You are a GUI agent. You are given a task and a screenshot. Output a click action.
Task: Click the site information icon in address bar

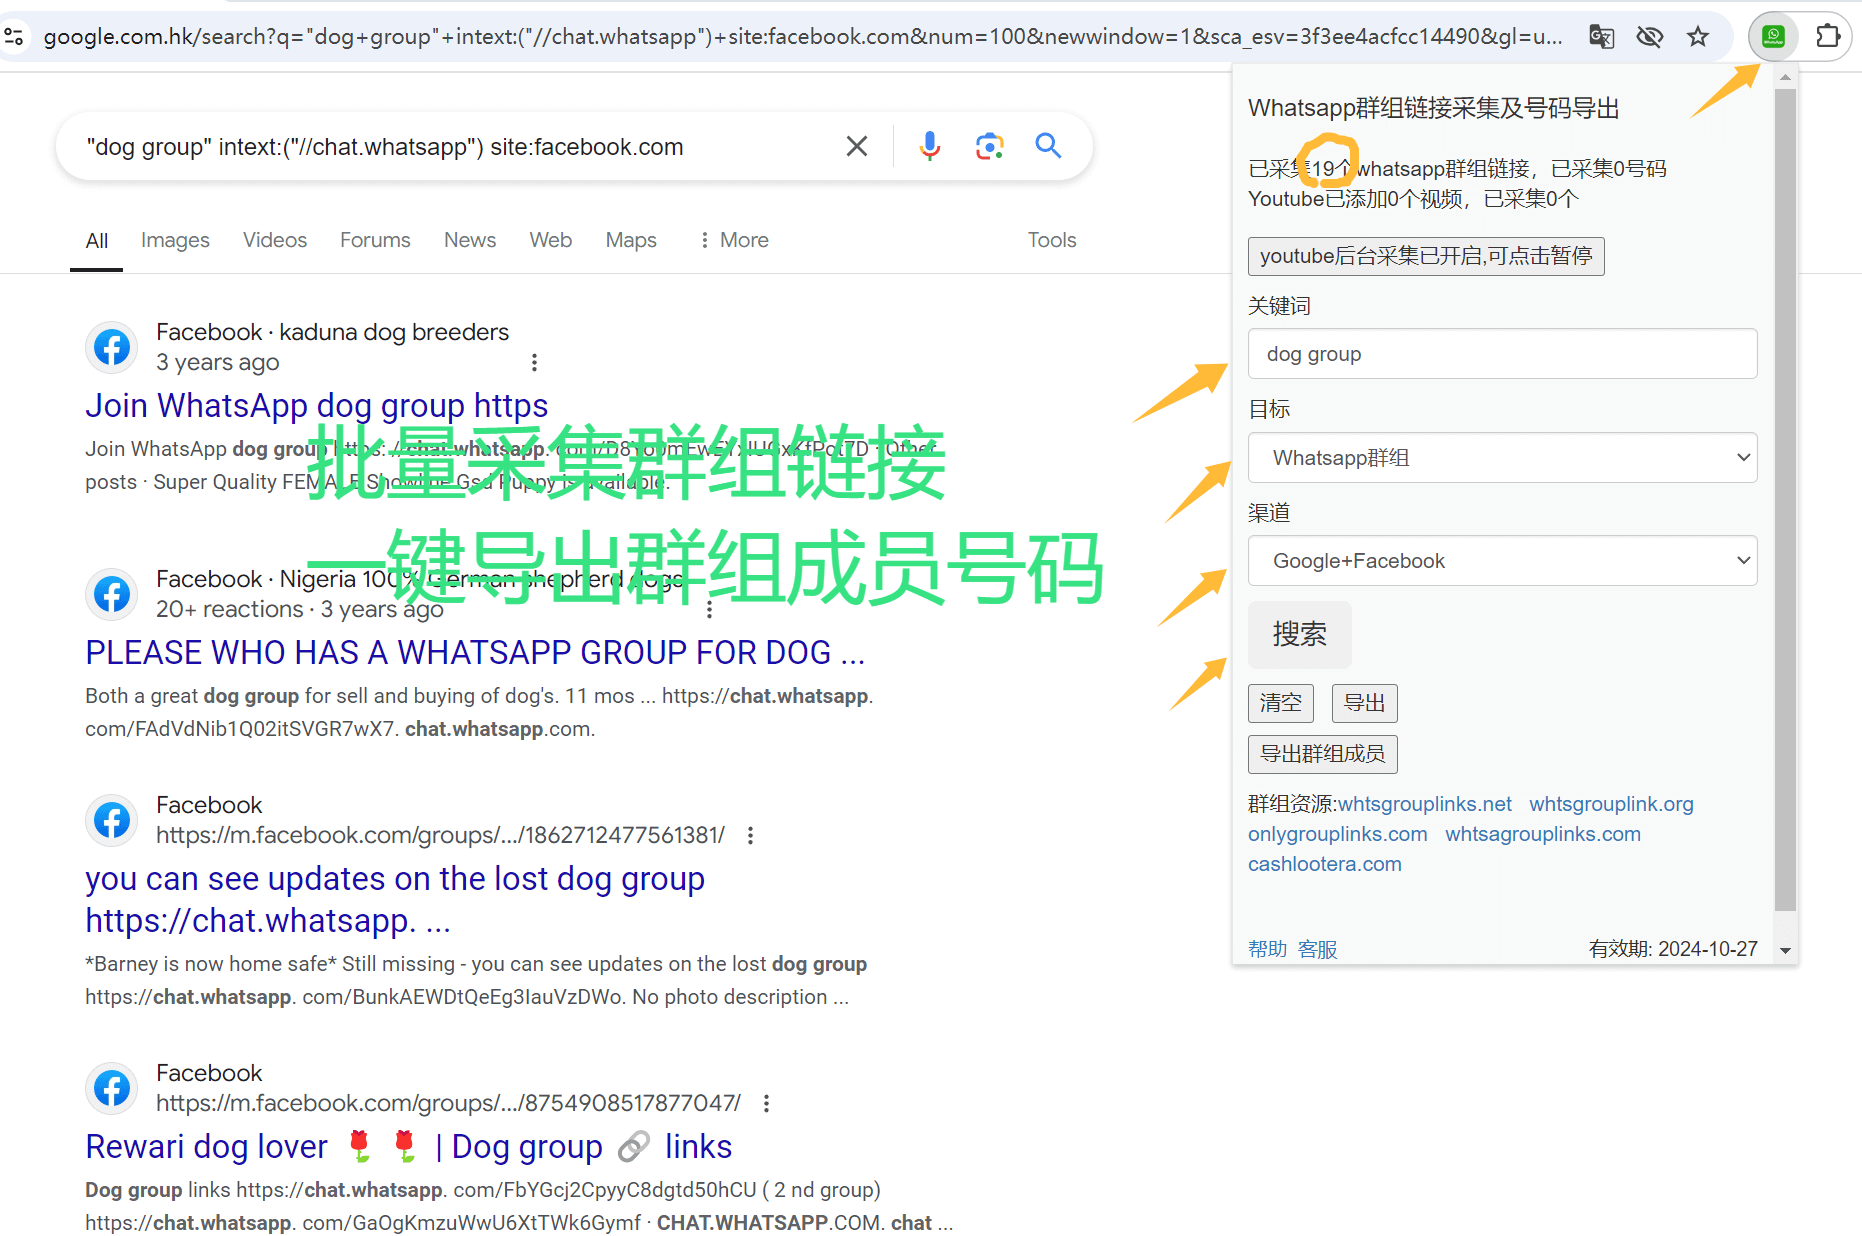[14, 37]
